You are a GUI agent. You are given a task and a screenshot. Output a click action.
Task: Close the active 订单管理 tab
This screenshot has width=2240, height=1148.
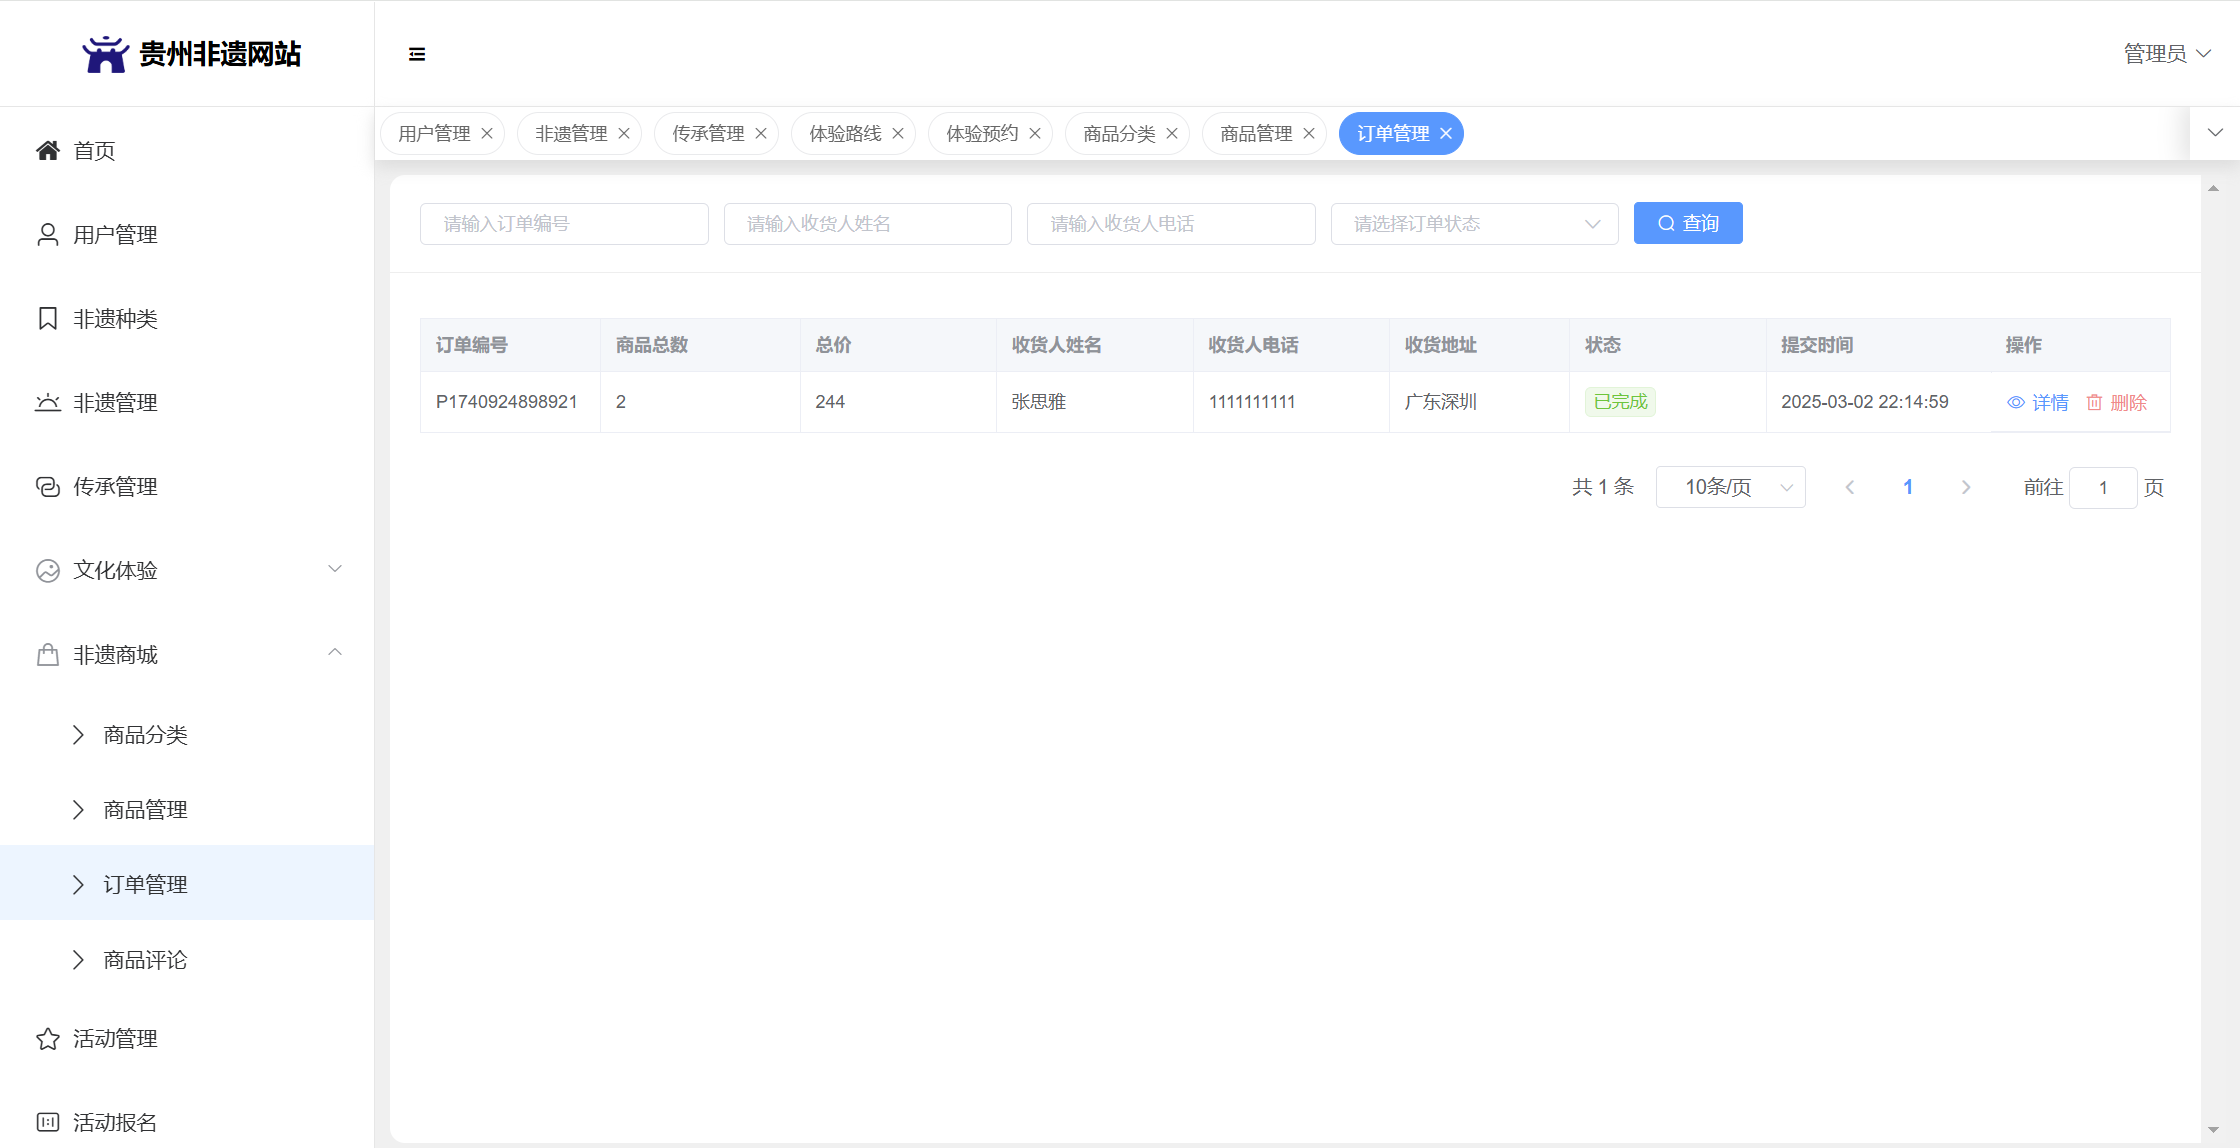point(1445,133)
